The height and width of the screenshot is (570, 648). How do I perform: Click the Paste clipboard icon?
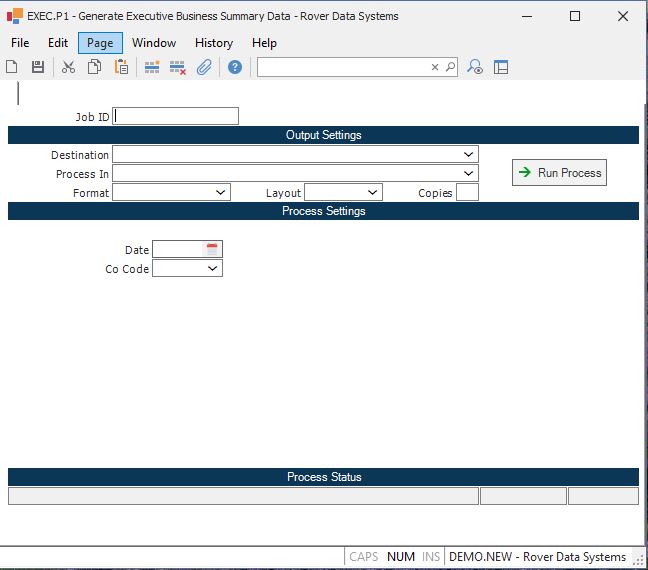click(121, 67)
